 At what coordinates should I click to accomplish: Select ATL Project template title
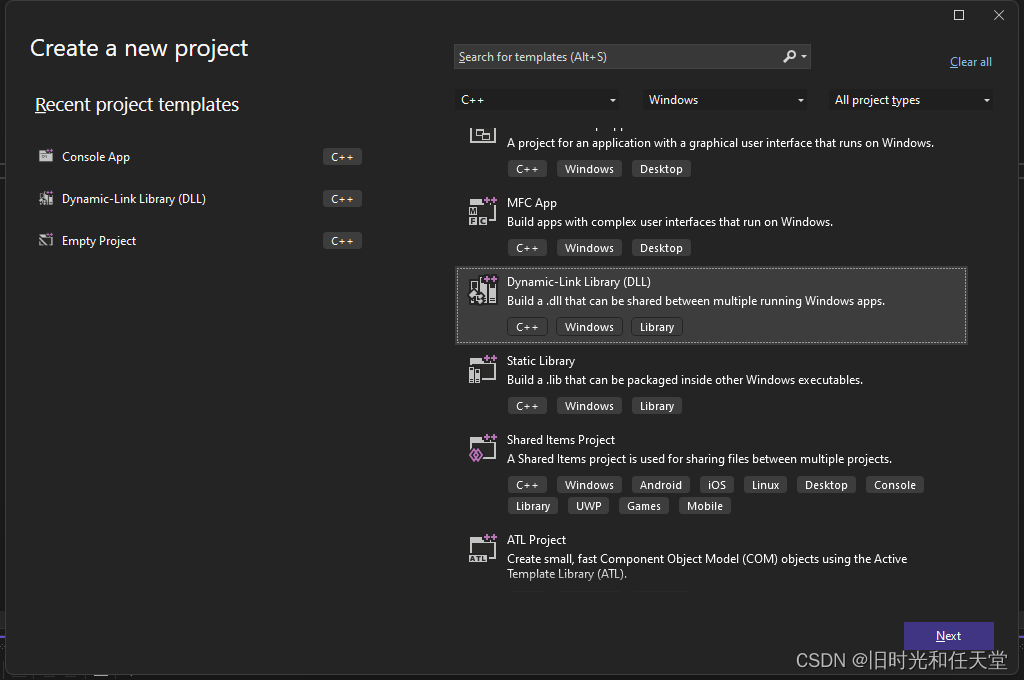point(536,540)
